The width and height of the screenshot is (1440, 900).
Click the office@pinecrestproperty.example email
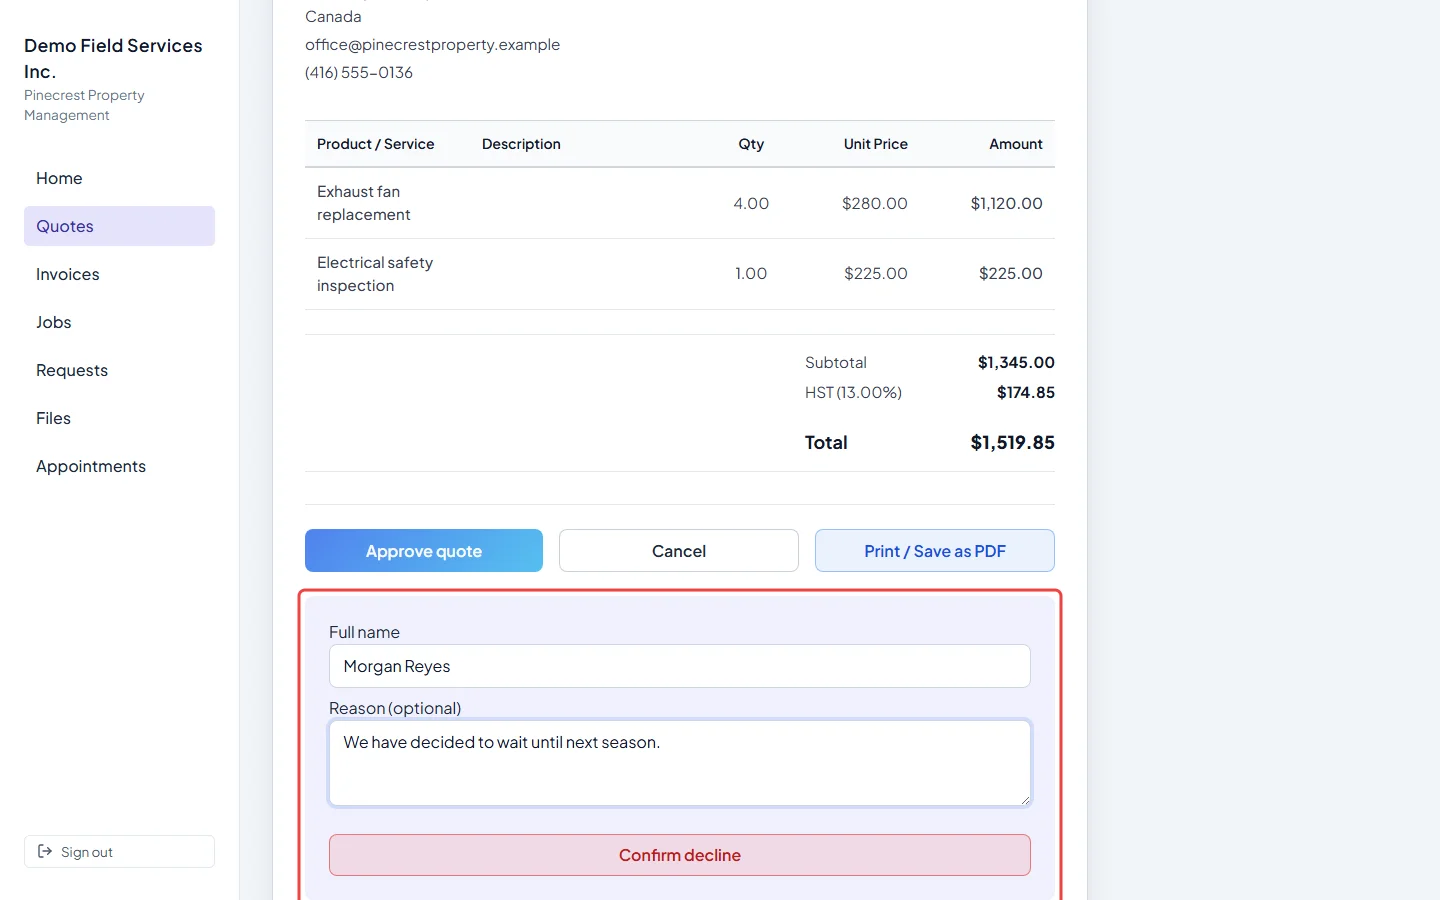(432, 44)
